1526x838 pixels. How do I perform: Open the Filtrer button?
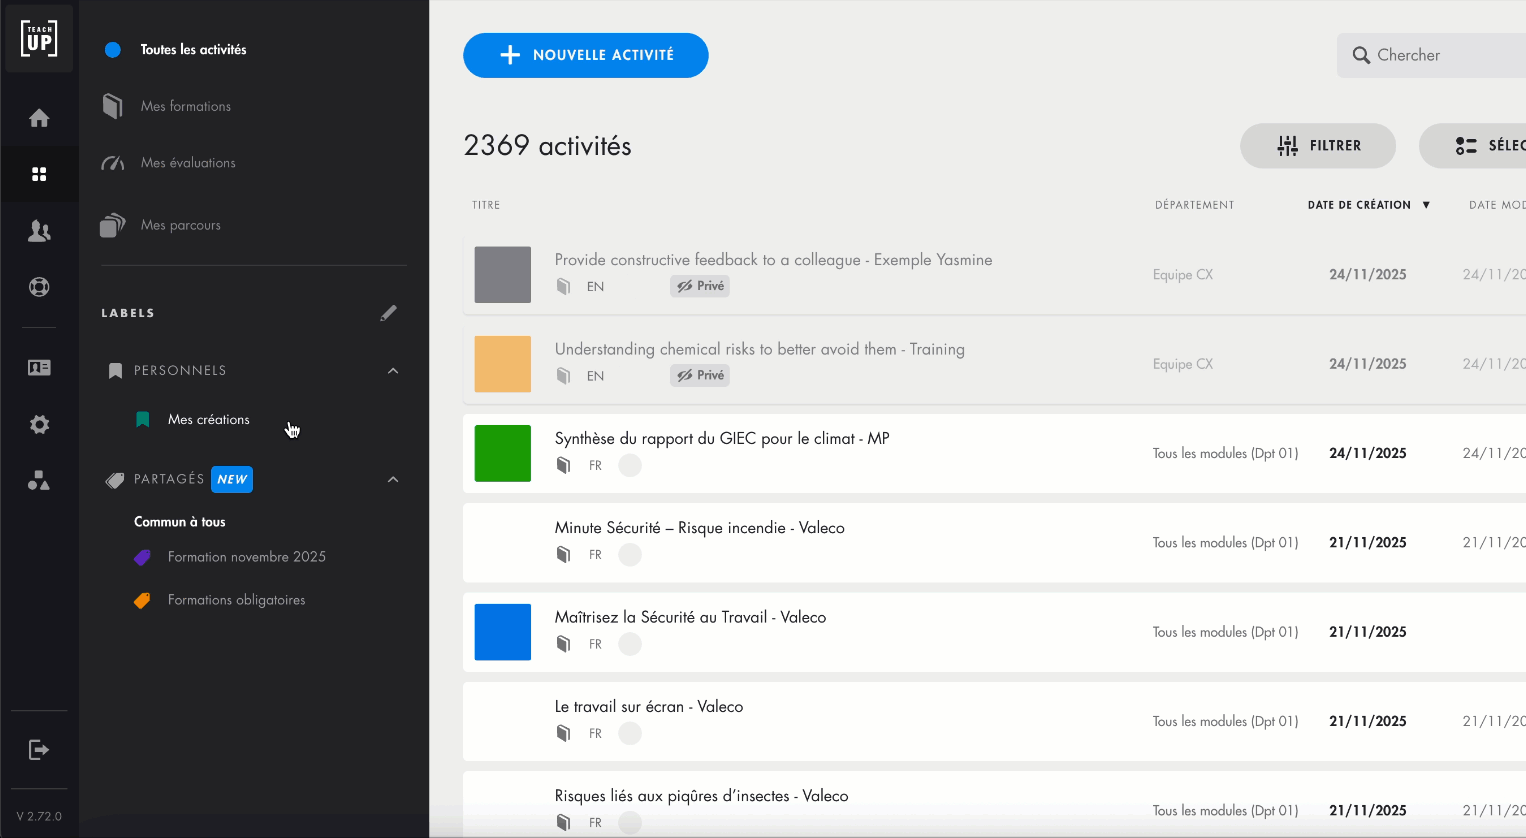pyautogui.click(x=1318, y=146)
